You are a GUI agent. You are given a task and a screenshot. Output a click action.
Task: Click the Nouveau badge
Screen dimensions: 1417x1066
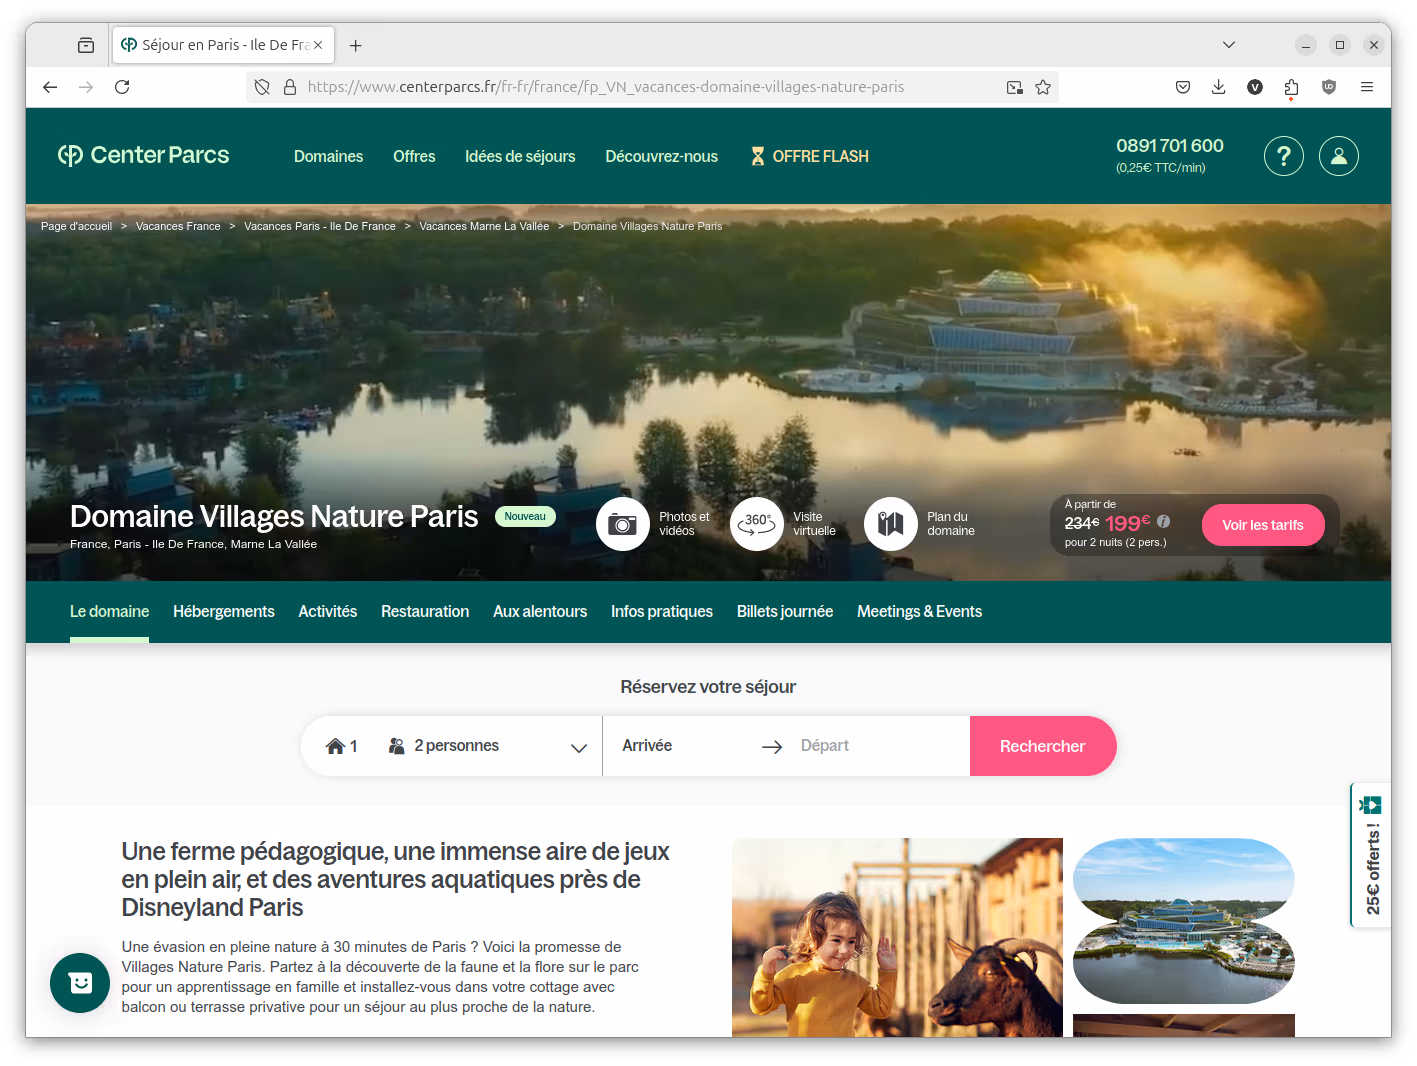click(525, 517)
